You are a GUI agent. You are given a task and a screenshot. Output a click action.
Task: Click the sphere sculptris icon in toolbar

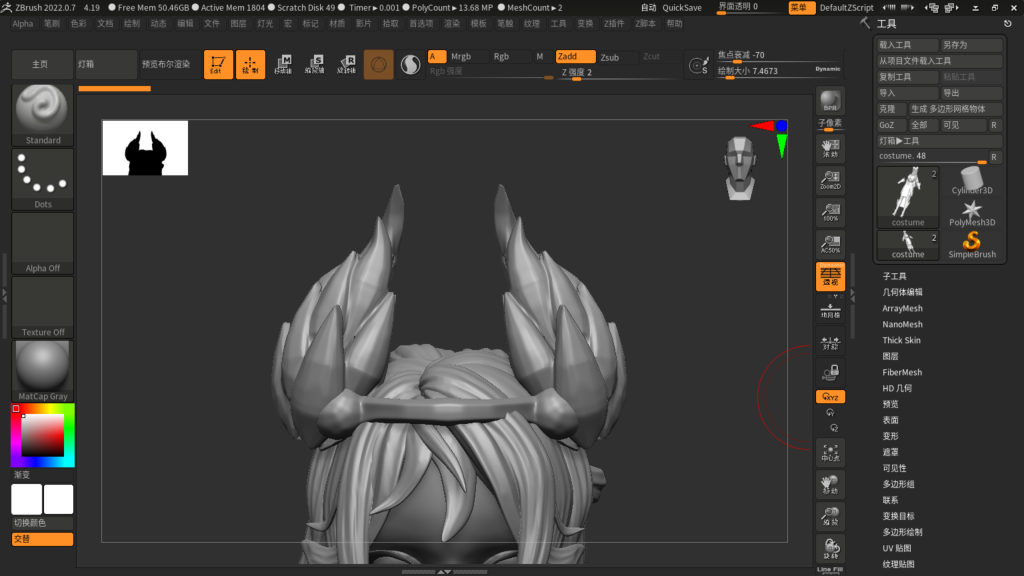pyautogui.click(x=379, y=64)
